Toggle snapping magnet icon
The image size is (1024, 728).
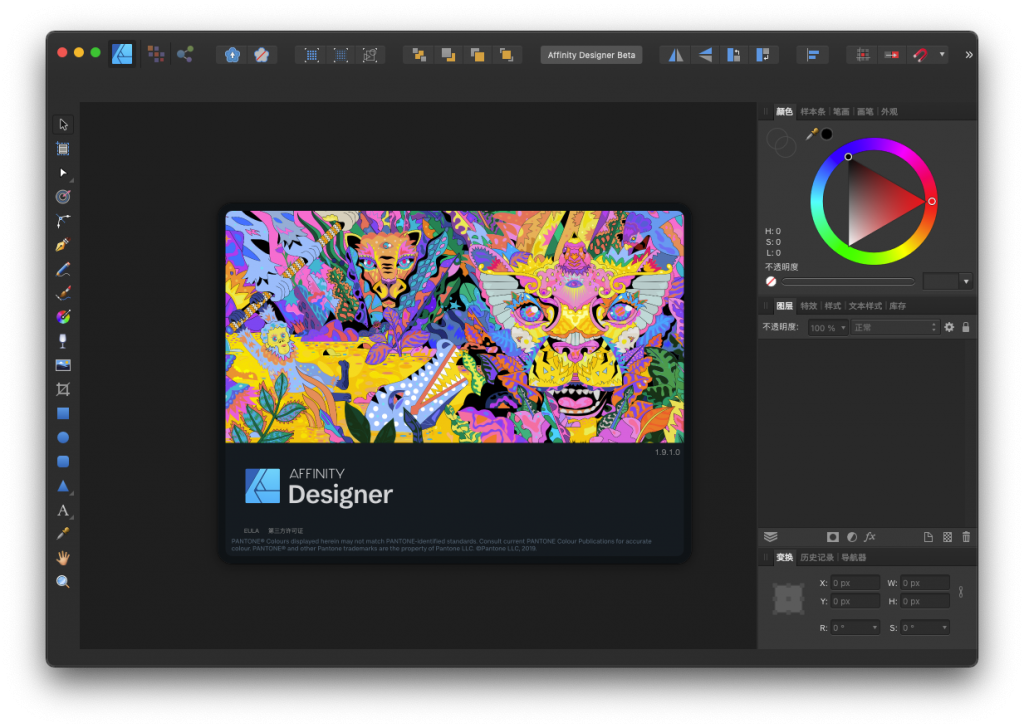point(920,55)
